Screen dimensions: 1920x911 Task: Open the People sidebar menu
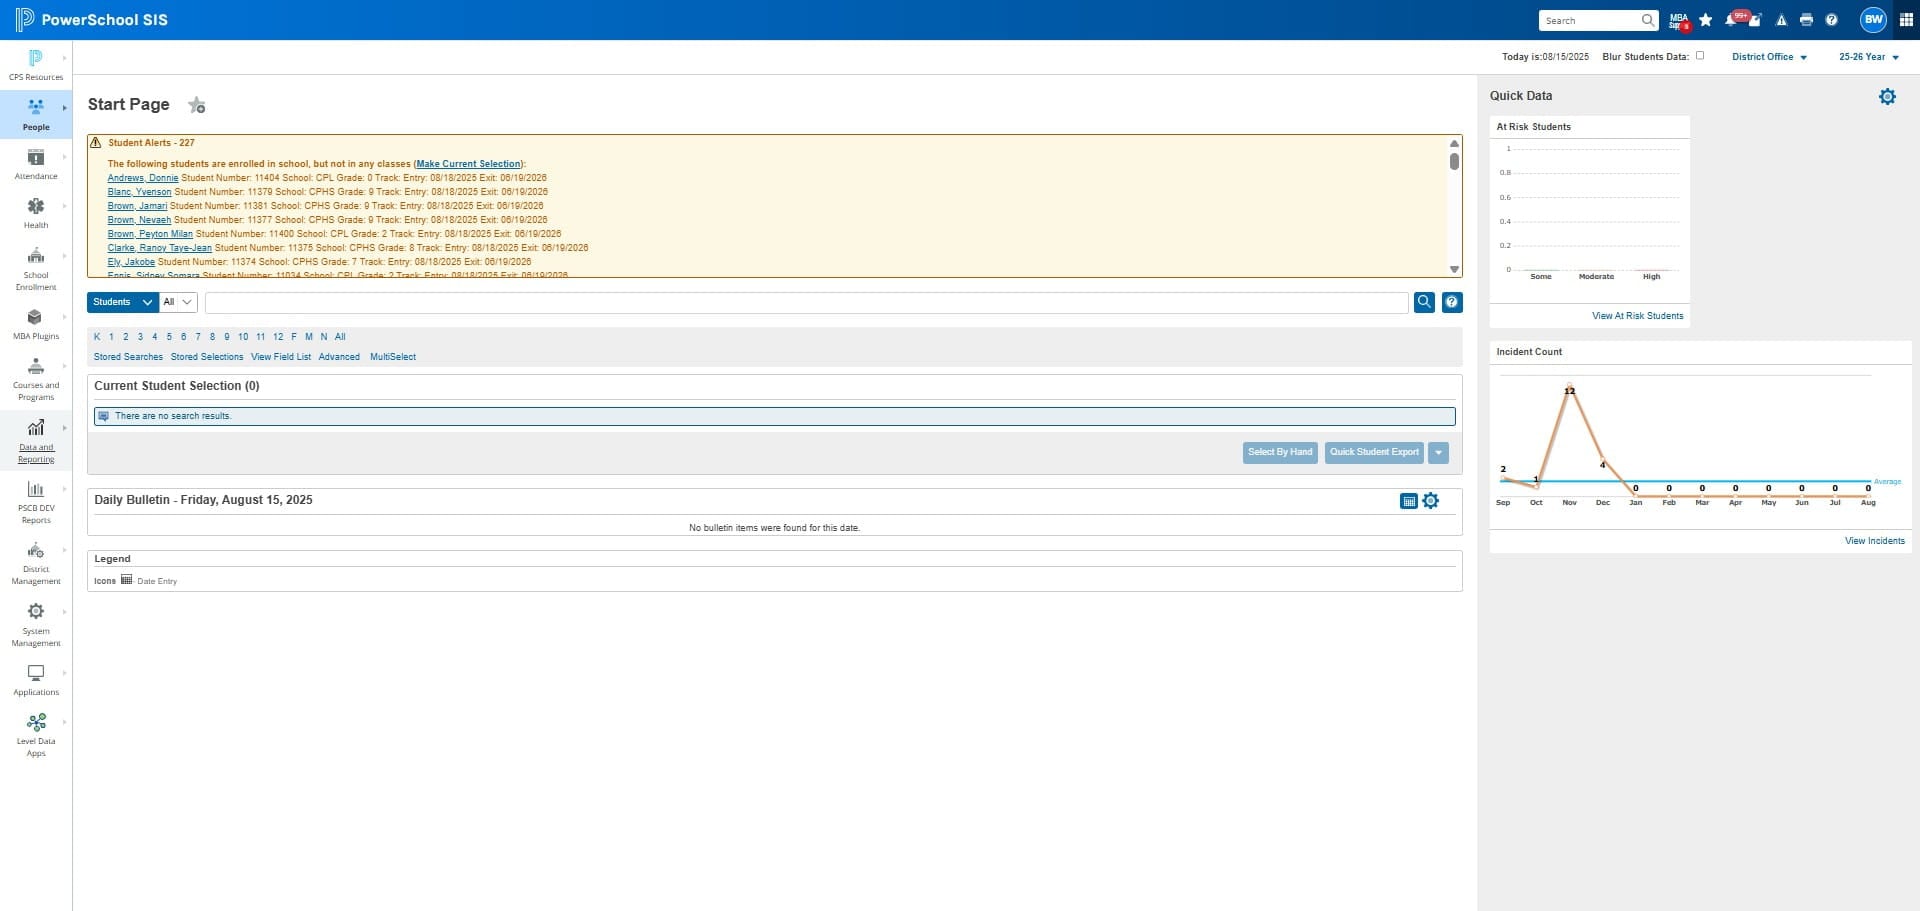pyautogui.click(x=36, y=114)
